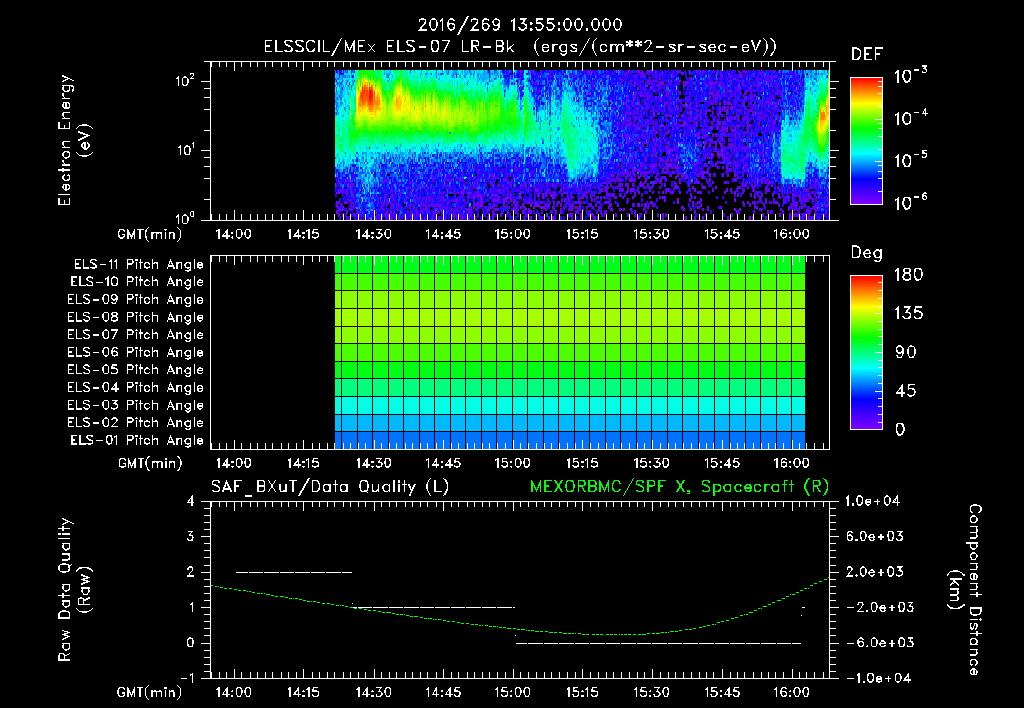This screenshot has height=708, width=1024.
Task: Click the timestamp title 2016/269 13:55:00.000
Action: [x=520, y=25]
